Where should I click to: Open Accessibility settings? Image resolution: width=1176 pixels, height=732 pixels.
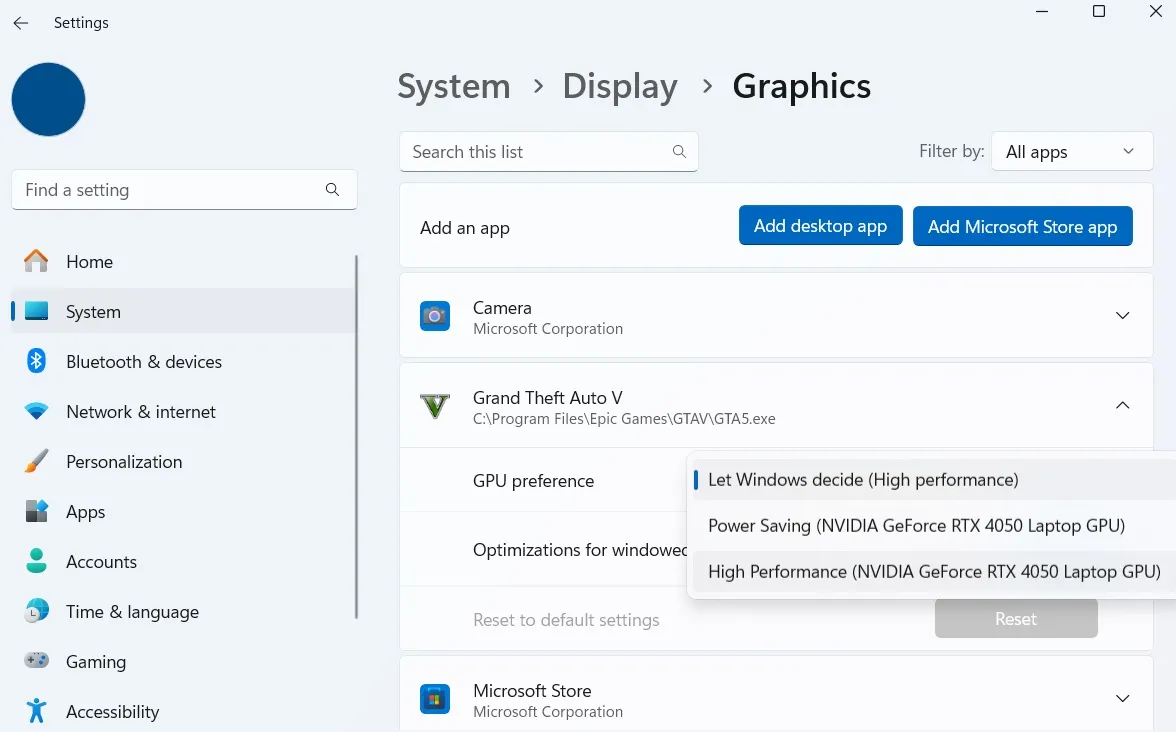[x=112, y=711]
